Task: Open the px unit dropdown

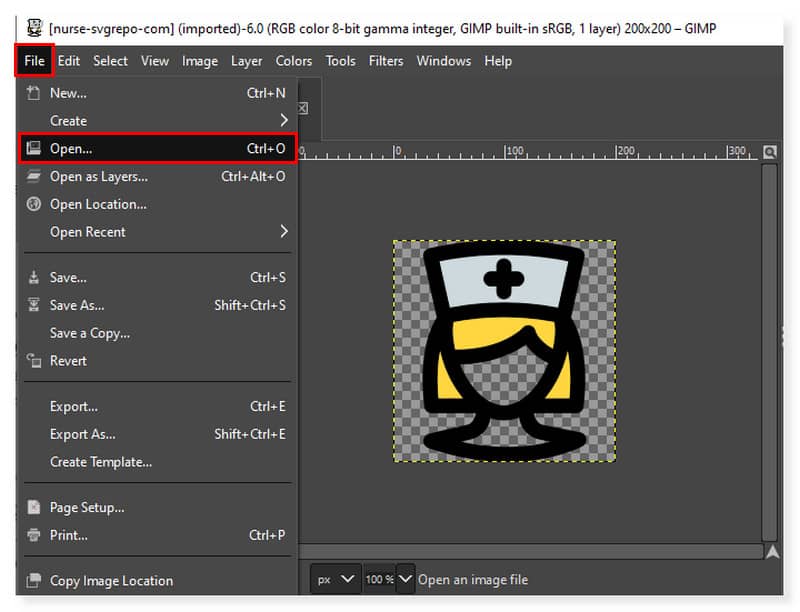Action: [335, 579]
